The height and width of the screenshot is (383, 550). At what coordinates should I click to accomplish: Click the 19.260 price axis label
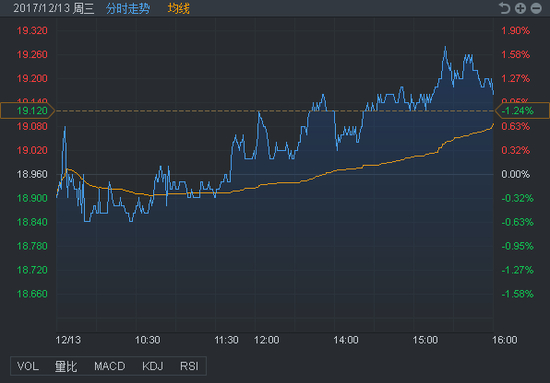(x=32, y=55)
